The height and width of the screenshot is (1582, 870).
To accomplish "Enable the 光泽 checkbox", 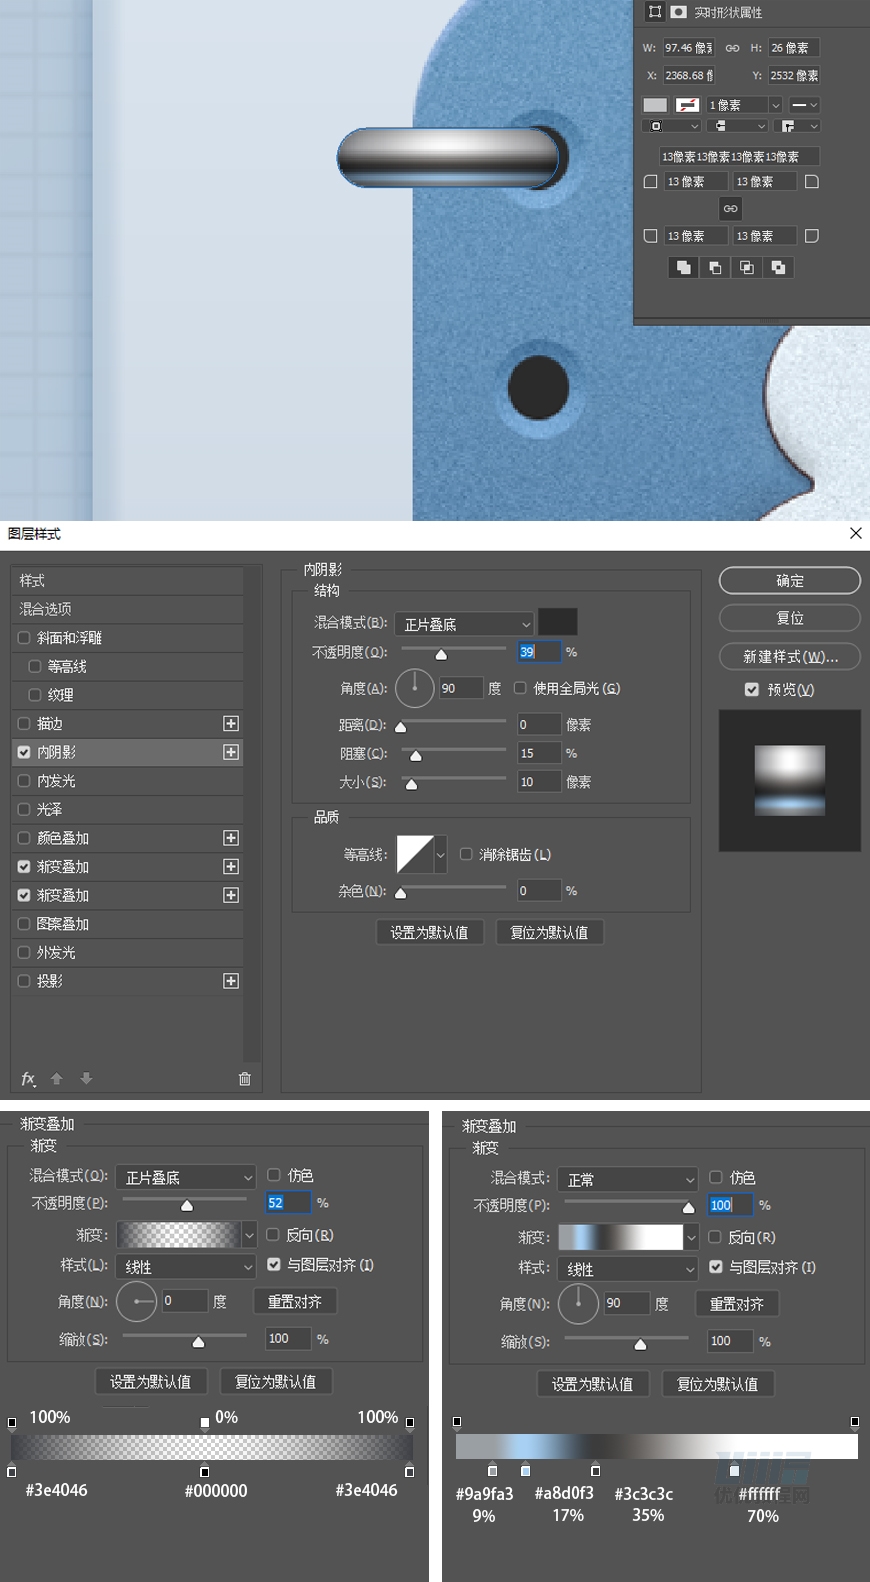I will pos(24,809).
